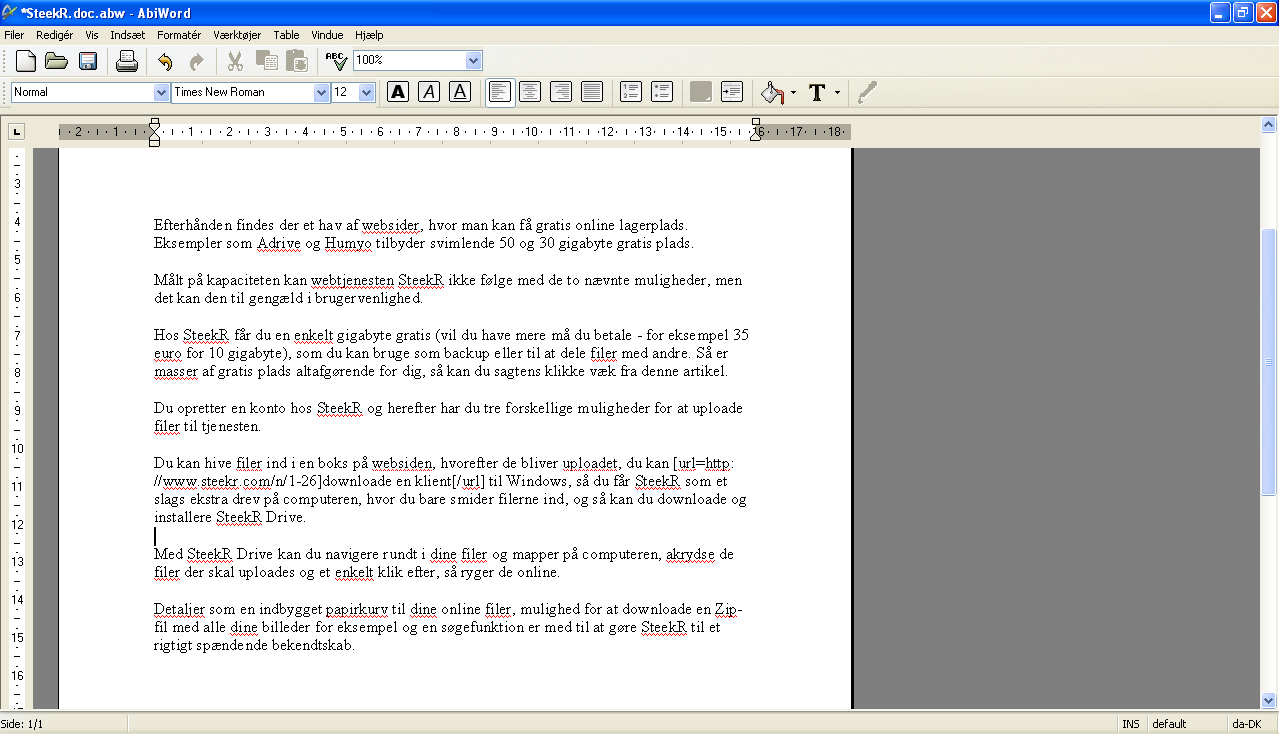Screen dimensions: 1279x734
Task: Open the zoom percentage dropdown
Action: pos(473,60)
